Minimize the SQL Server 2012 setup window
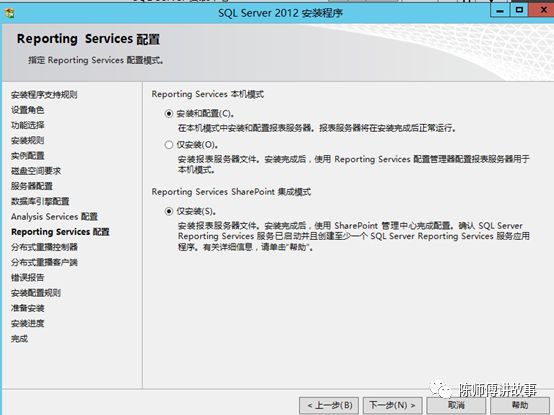Viewport: 554px width, 415px height. point(500,11)
